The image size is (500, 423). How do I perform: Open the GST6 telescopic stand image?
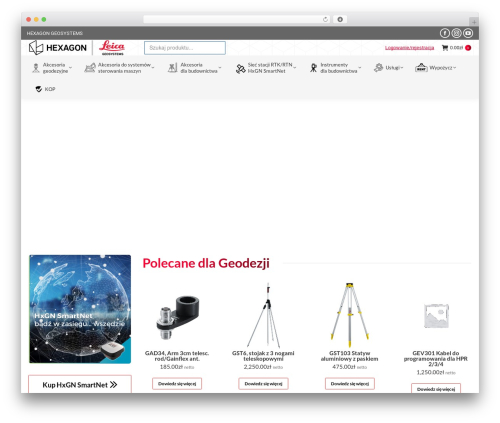tap(263, 315)
